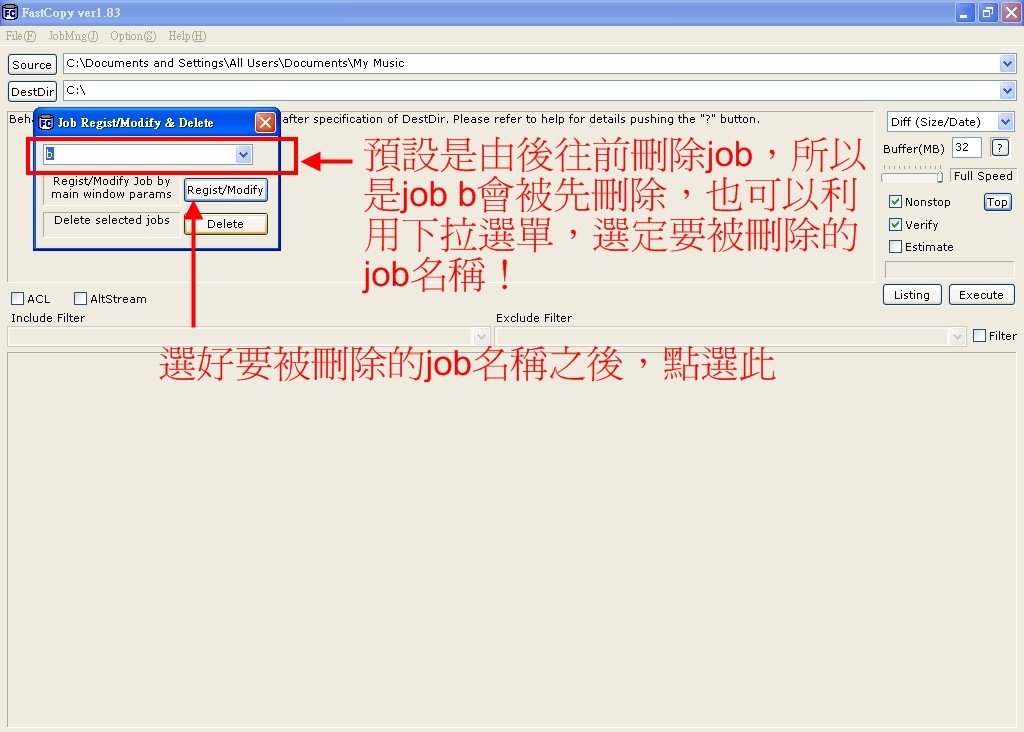Open the JobMng menu
Image resolution: width=1024 pixels, height=732 pixels.
point(73,36)
